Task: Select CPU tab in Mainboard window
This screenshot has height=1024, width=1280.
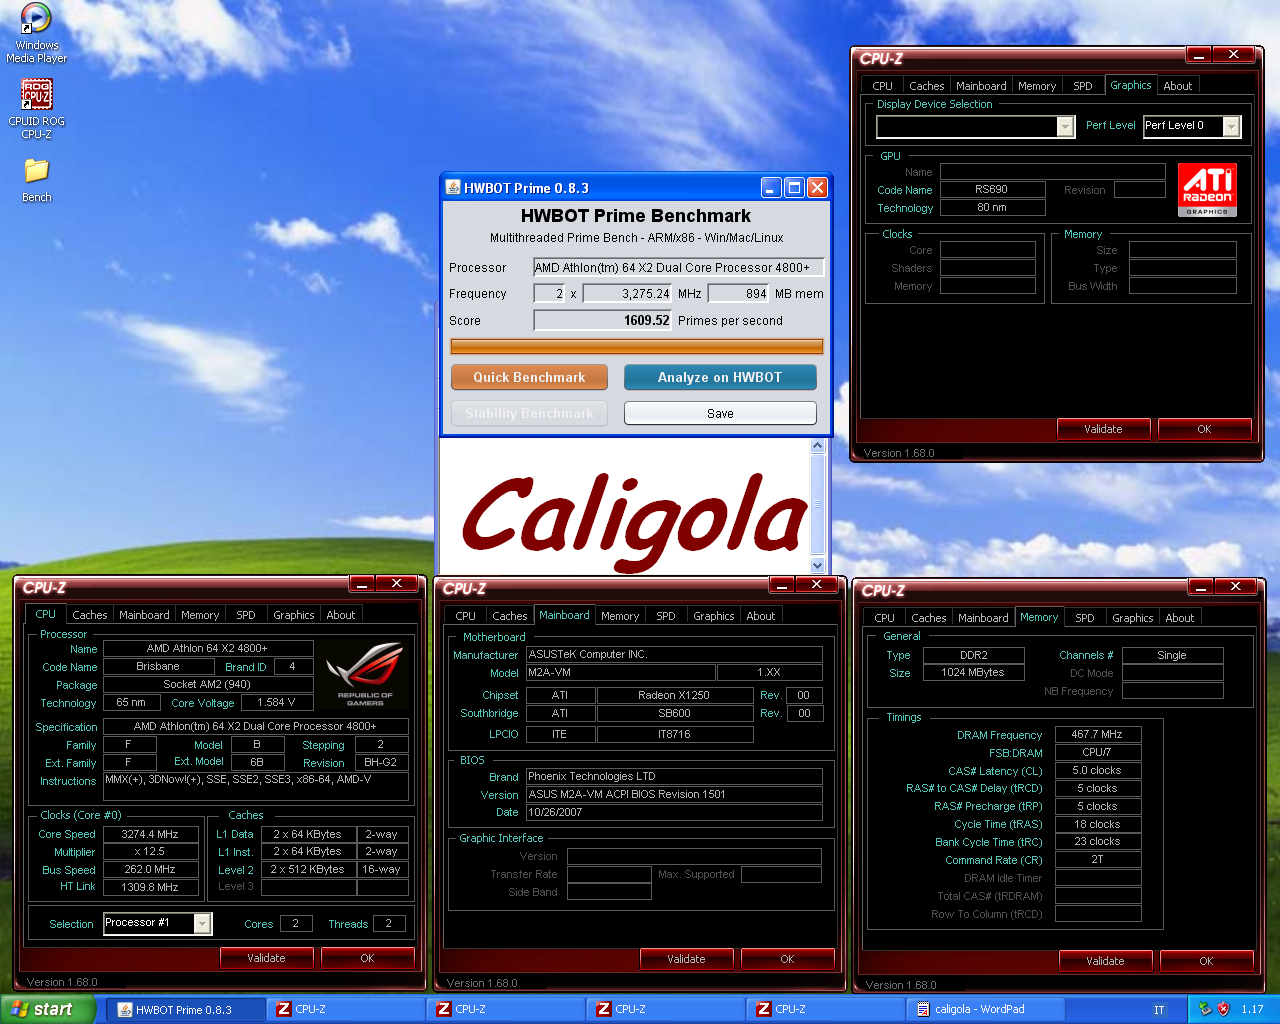Action: (465, 616)
